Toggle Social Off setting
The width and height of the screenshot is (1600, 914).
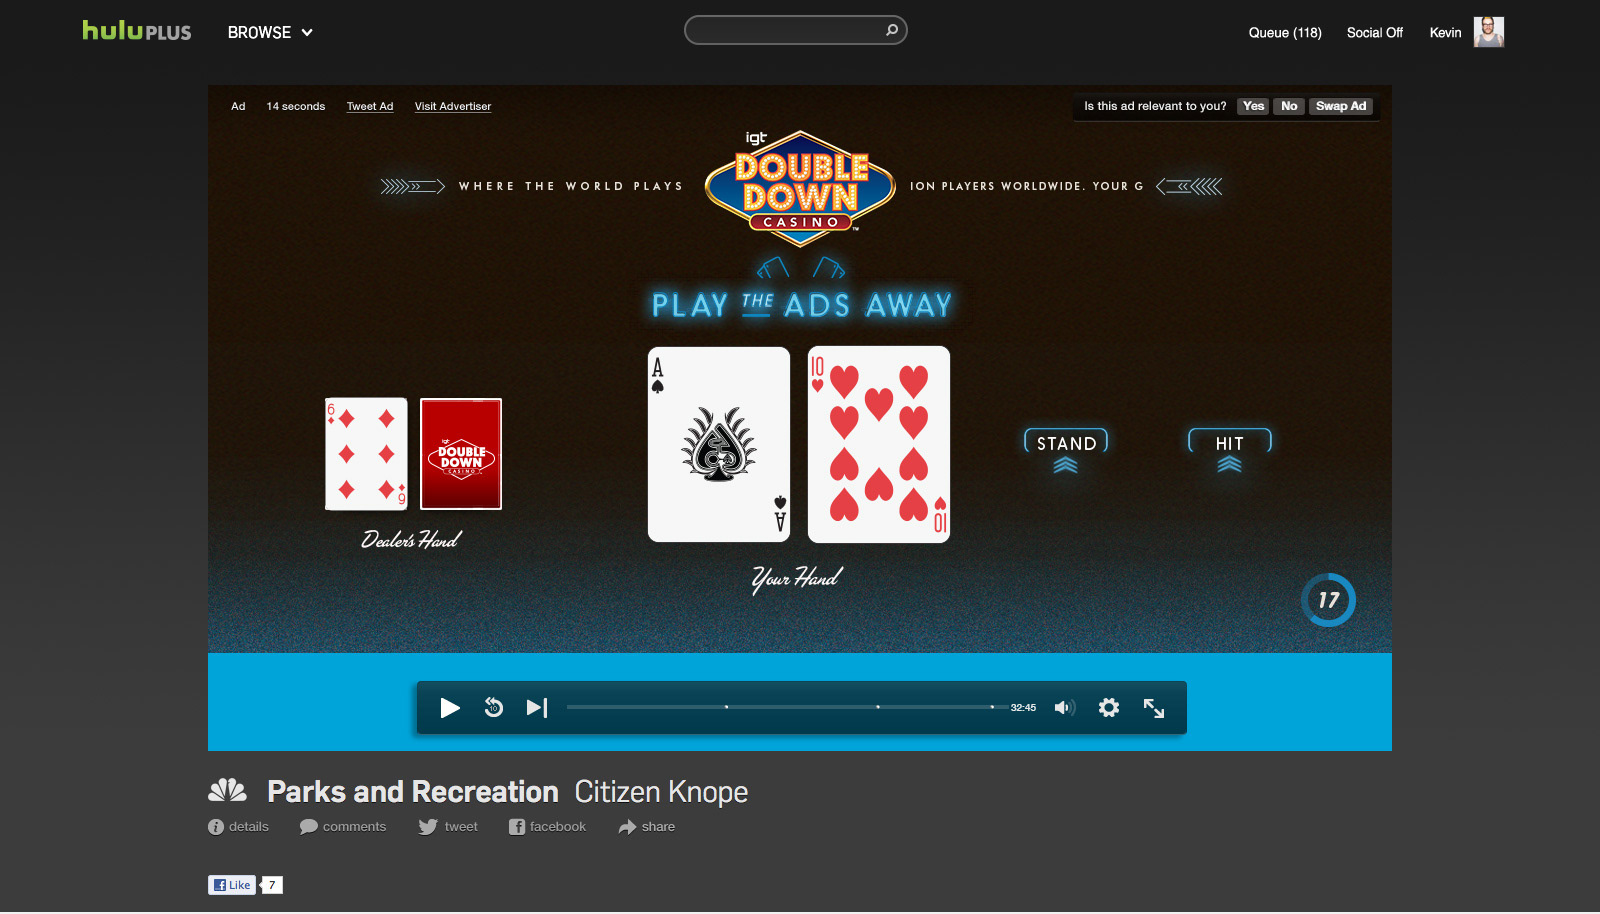click(1374, 33)
